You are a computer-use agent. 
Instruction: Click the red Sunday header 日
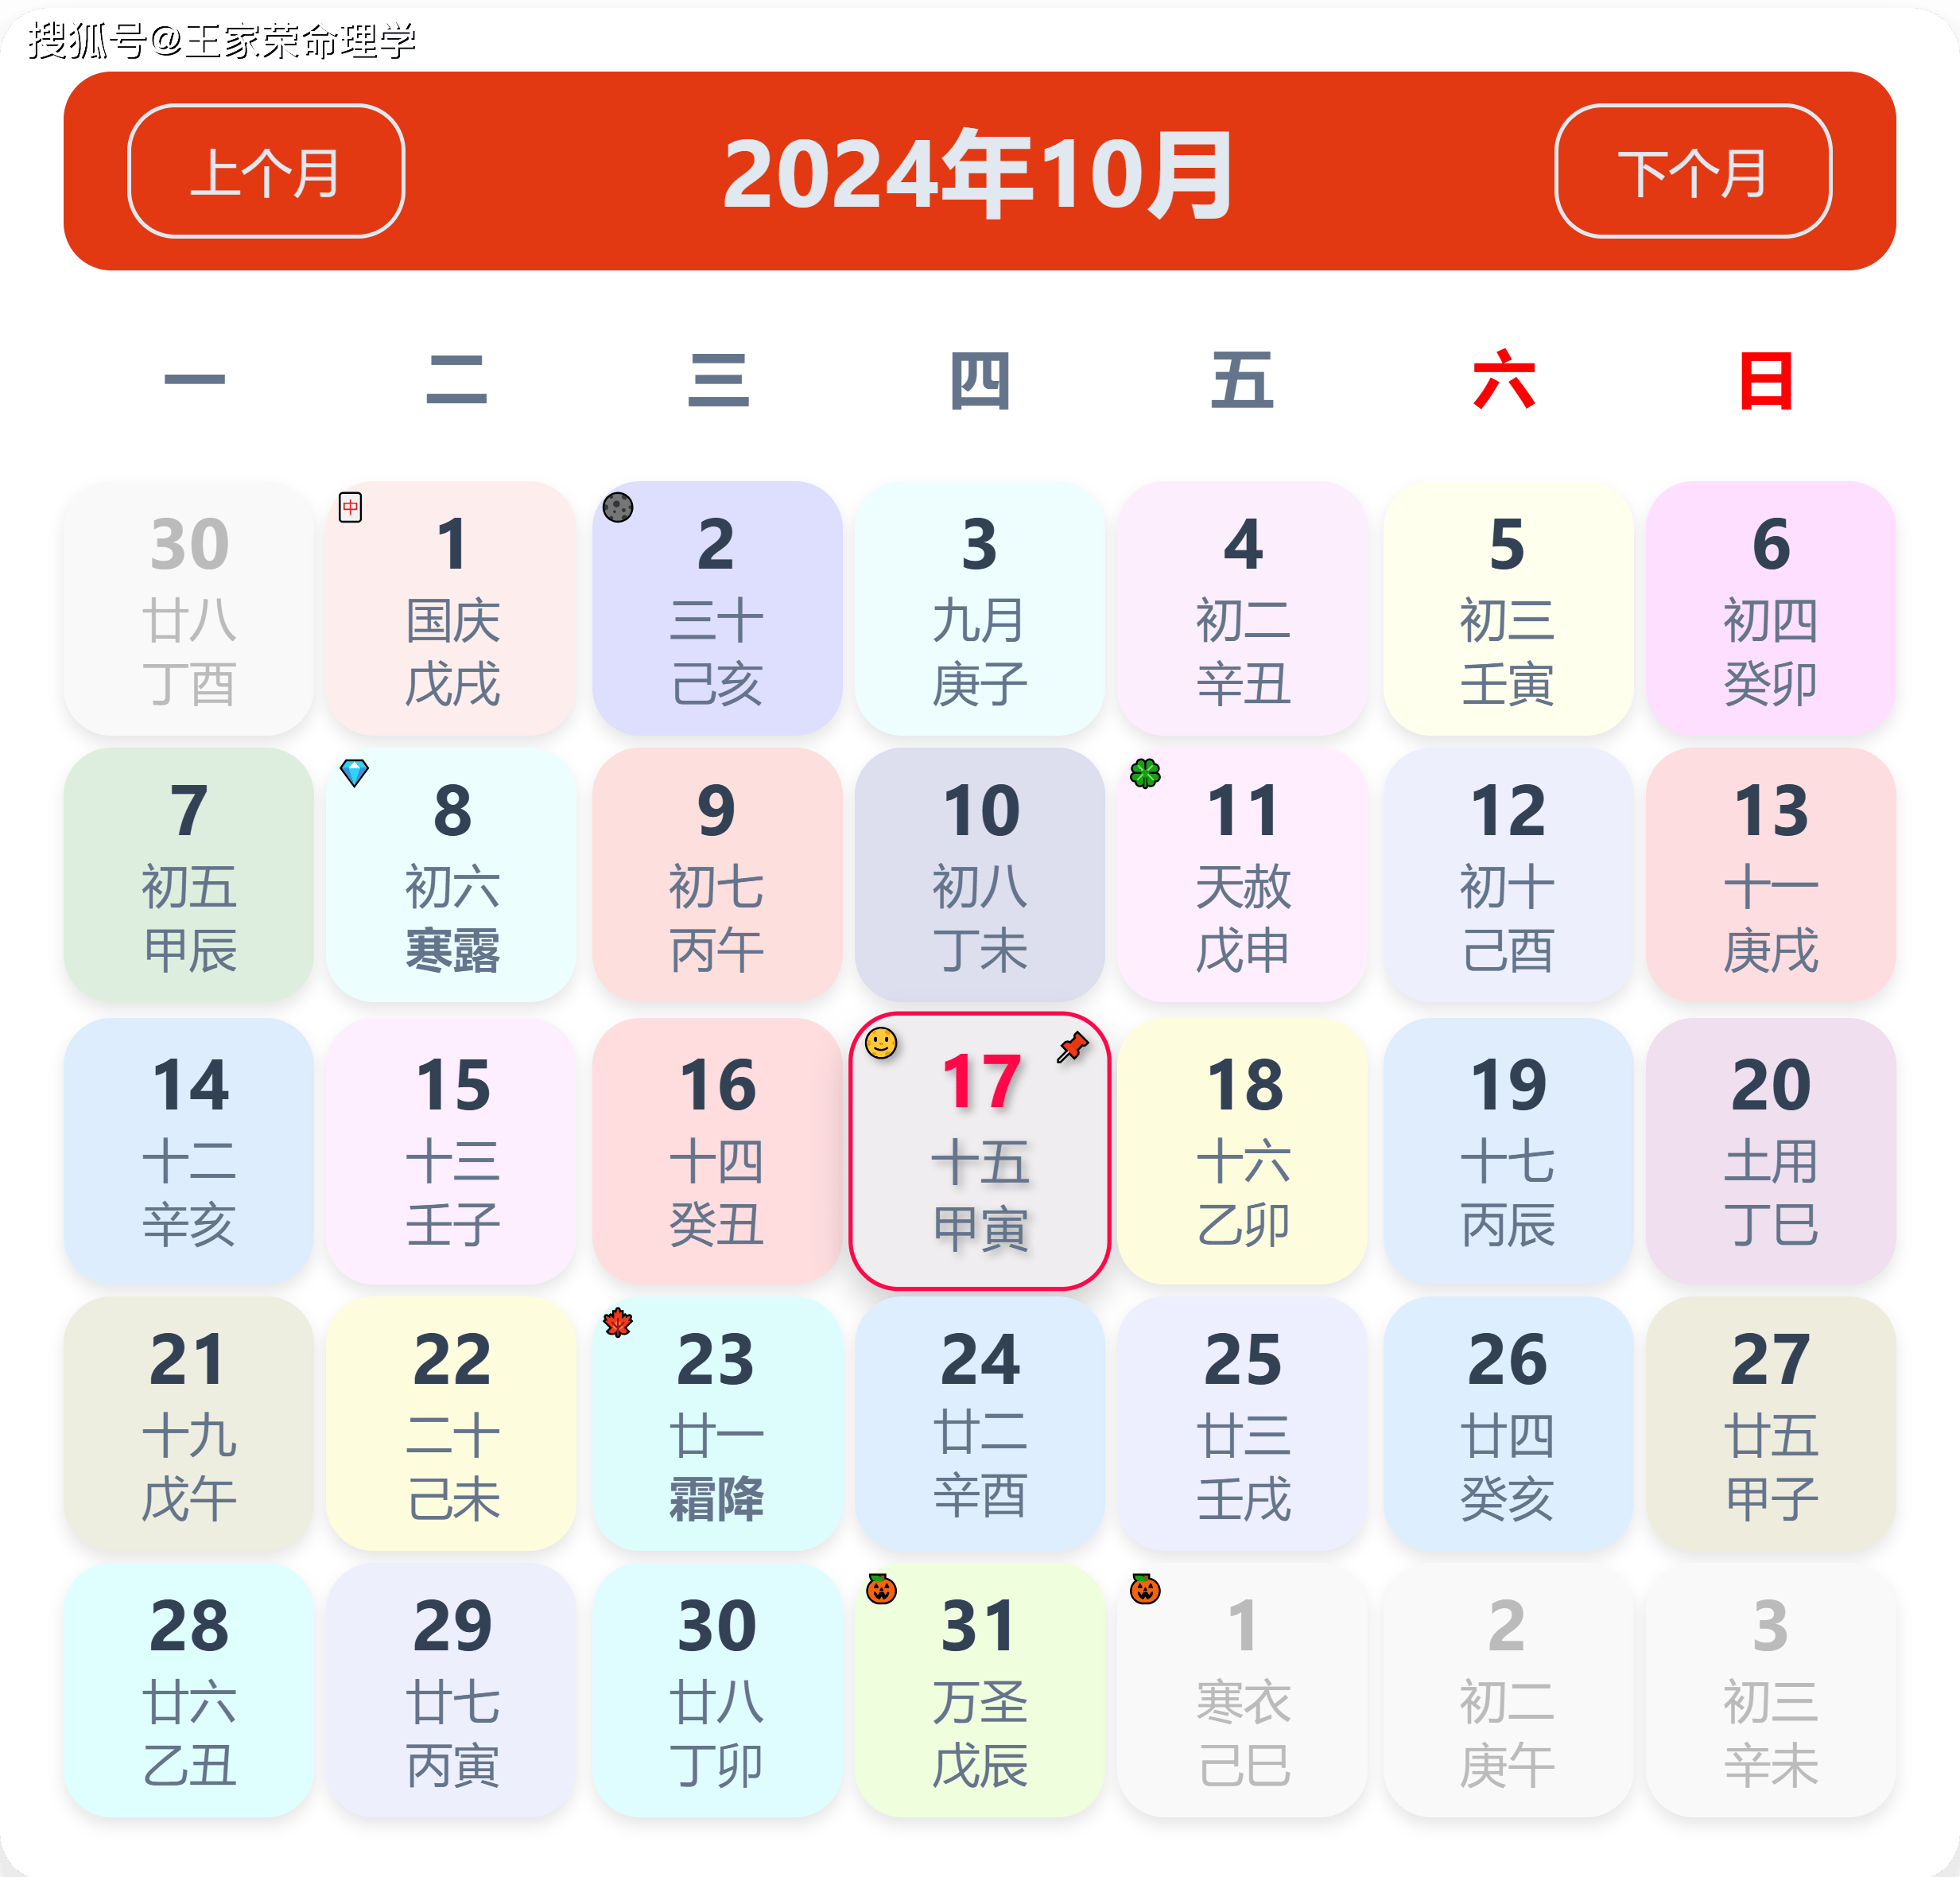(x=1766, y=380)
